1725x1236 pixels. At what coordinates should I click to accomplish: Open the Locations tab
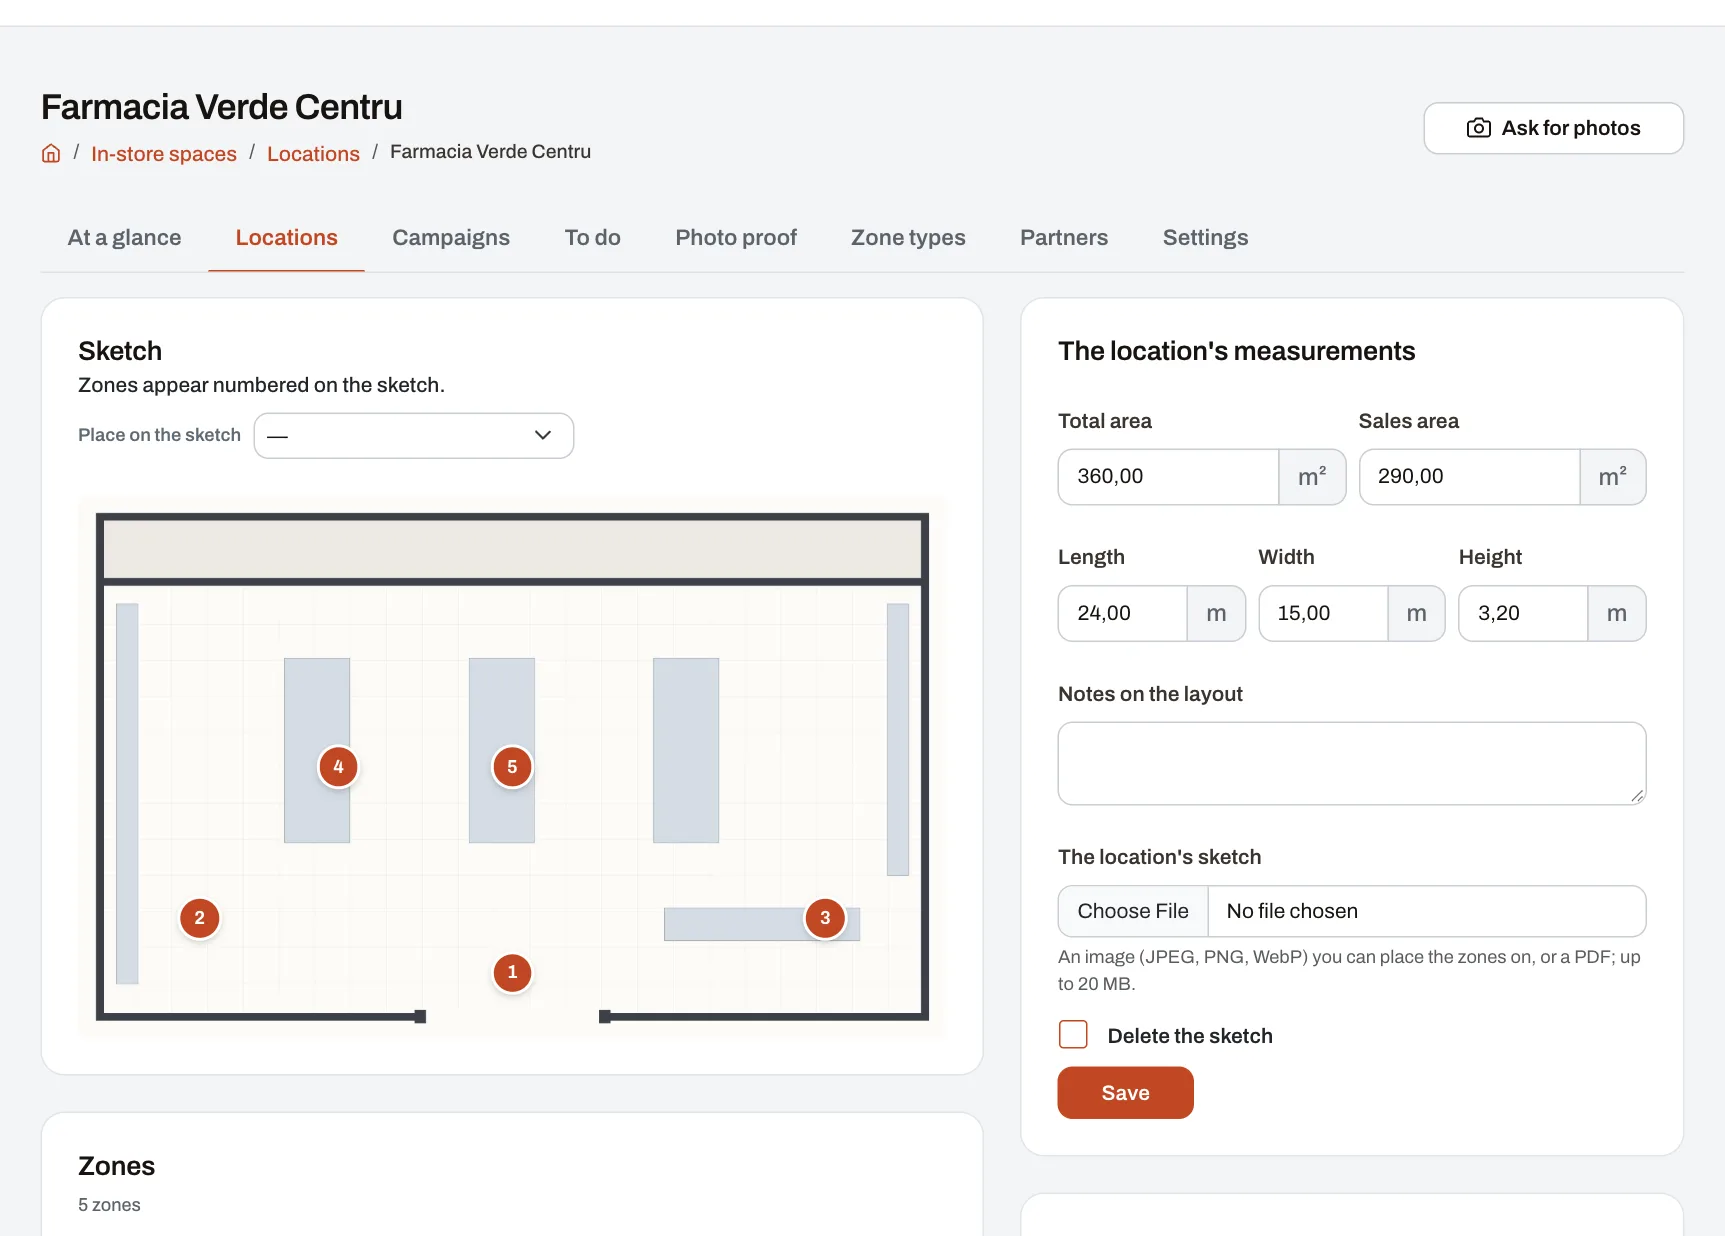click(286, 238)
